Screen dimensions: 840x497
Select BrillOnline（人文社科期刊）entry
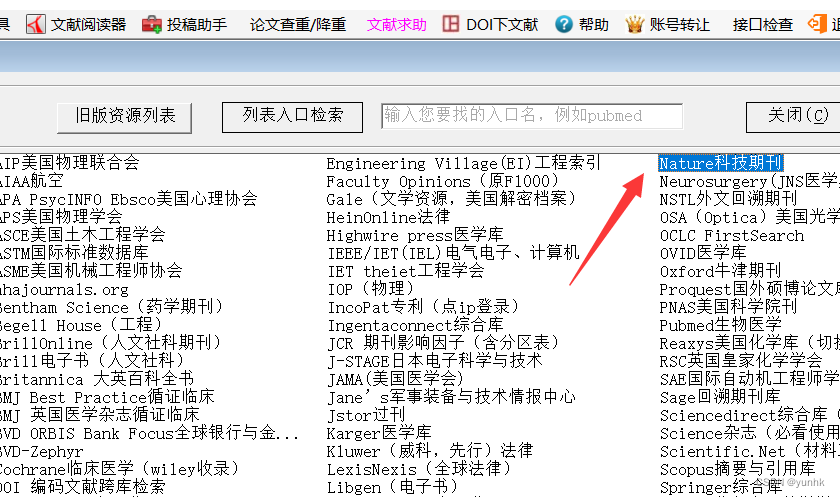click(x=110, y=343)
